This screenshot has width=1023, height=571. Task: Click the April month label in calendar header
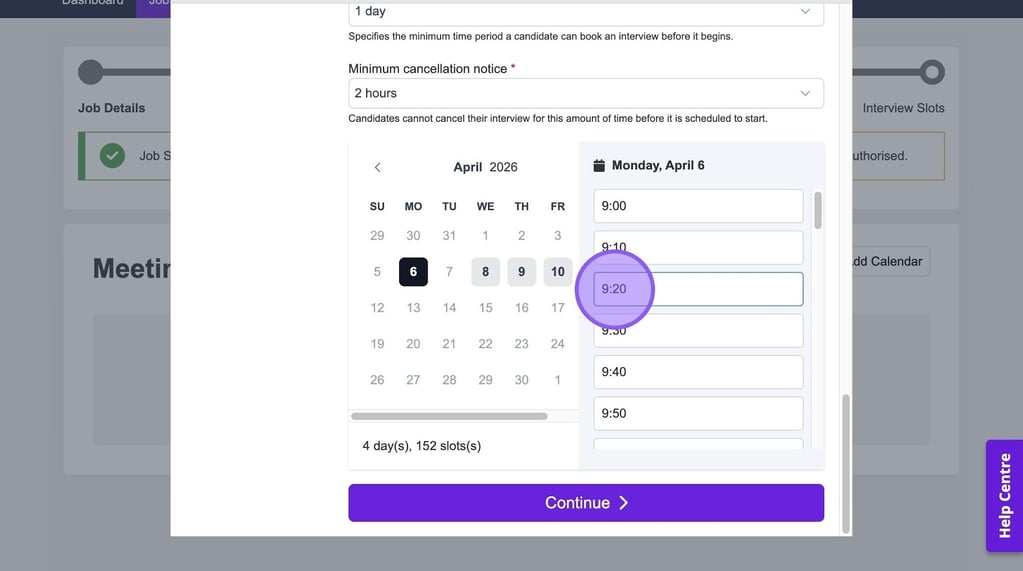tap(467, 167)
